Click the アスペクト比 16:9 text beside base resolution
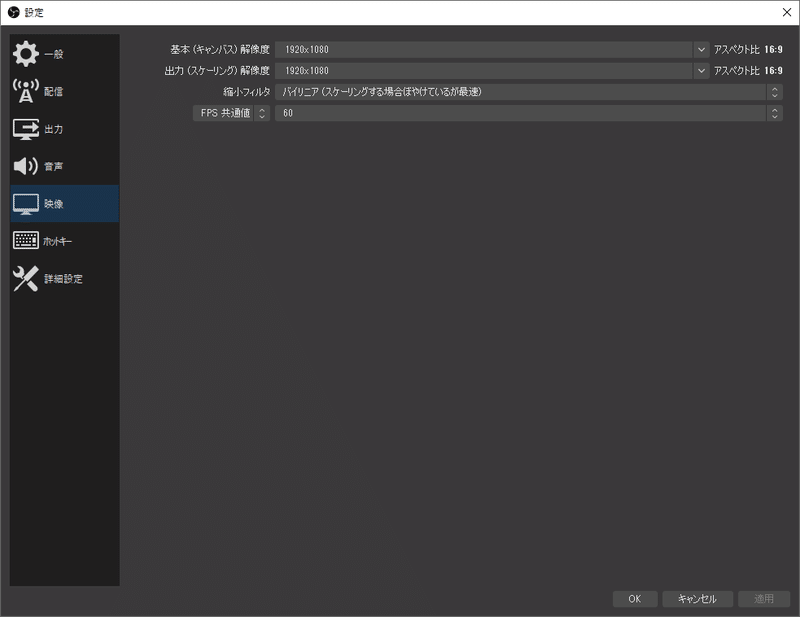 [x=748, y=50]
